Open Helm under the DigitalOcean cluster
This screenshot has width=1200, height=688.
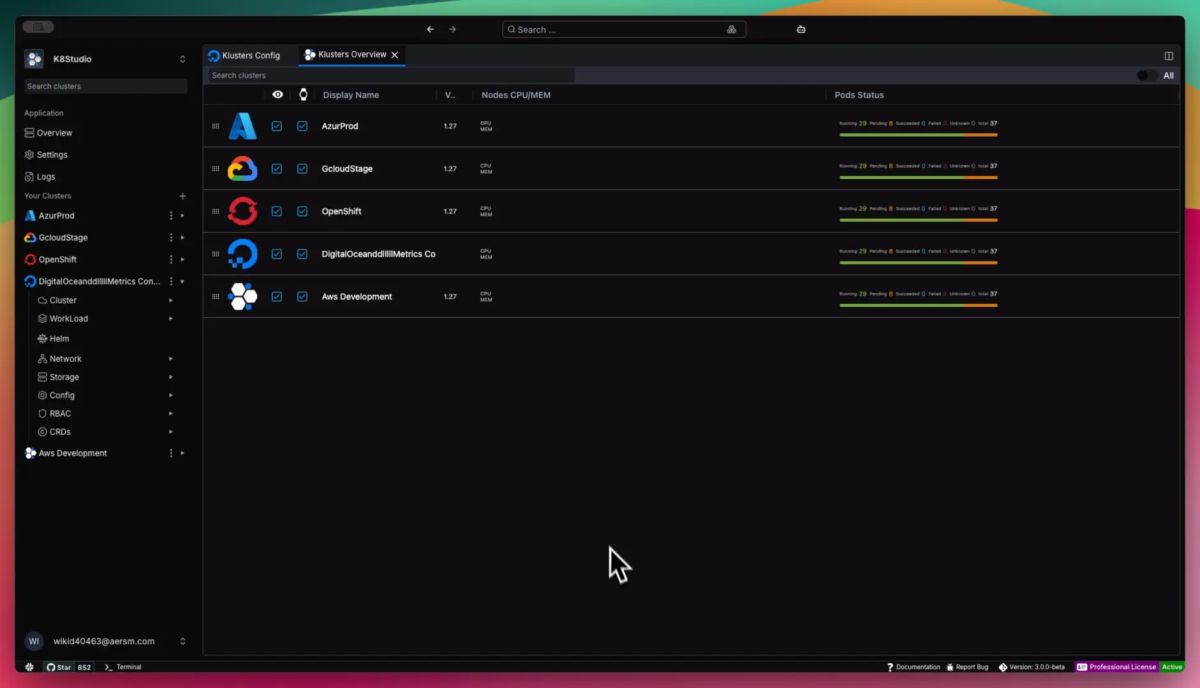(x=53, y=339)
